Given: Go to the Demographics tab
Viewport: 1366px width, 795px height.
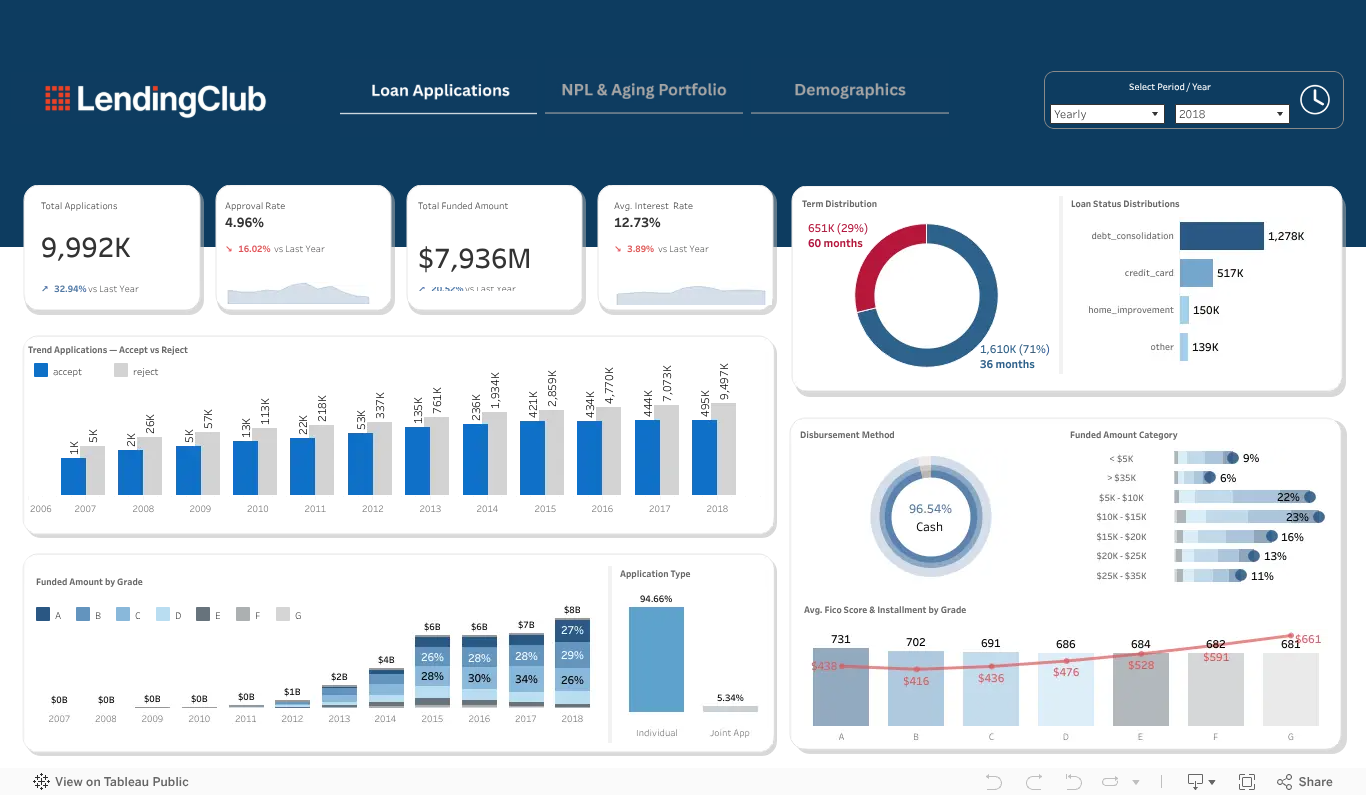Looking at the screenshot, I should [x=850, y=90].
